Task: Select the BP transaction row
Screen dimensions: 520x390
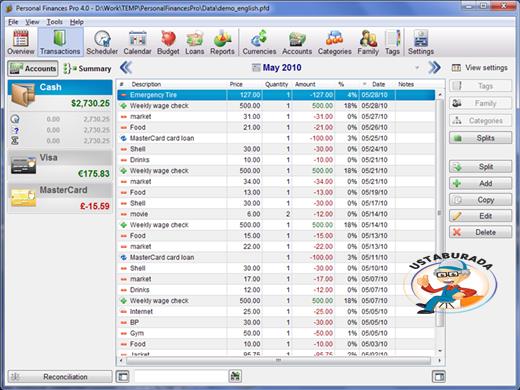Action: (x=276, y=322)
